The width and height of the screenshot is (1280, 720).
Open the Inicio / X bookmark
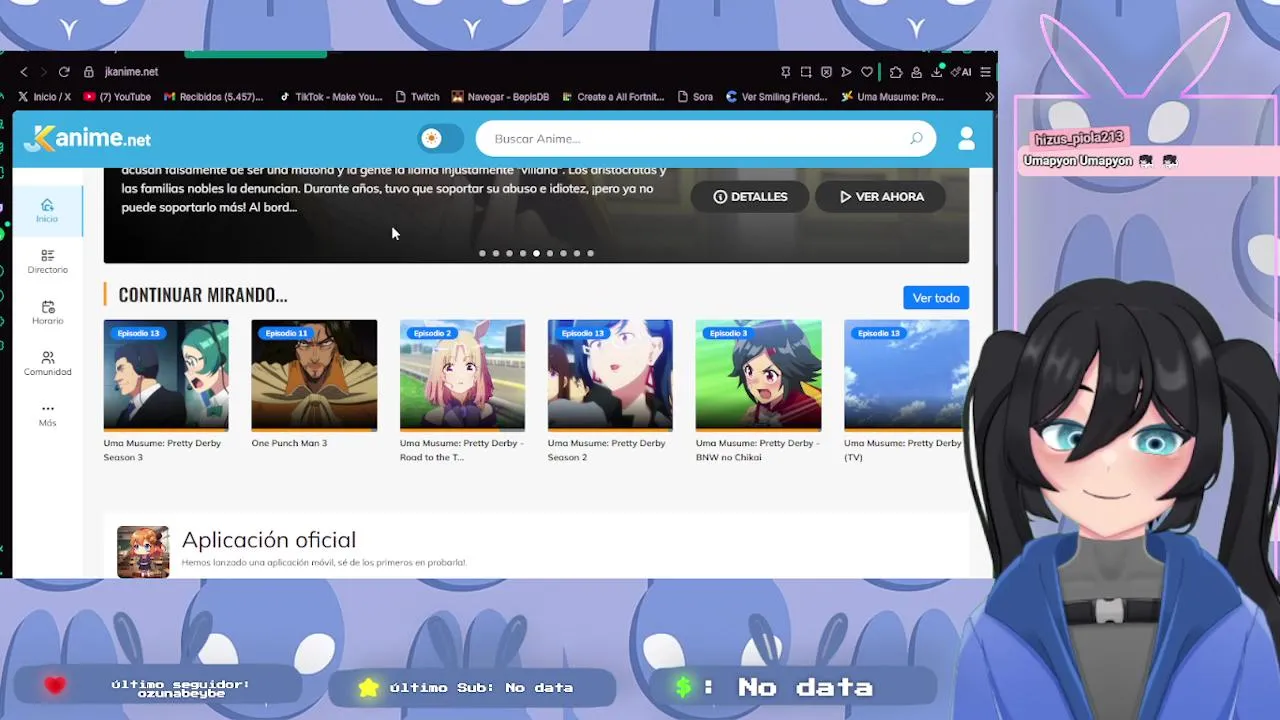pos(44,97)
